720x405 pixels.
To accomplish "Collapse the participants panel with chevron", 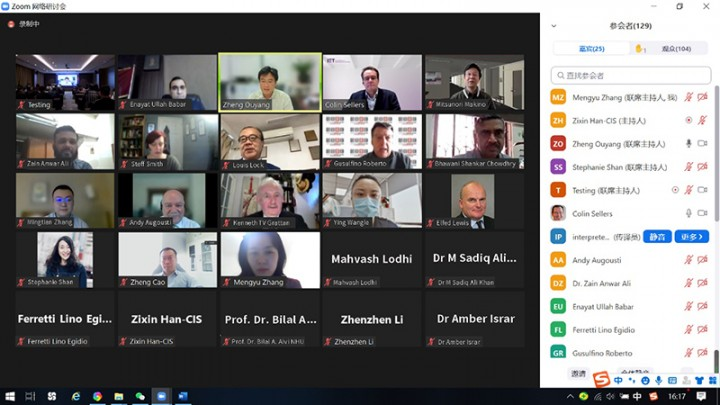I will 554,26.
